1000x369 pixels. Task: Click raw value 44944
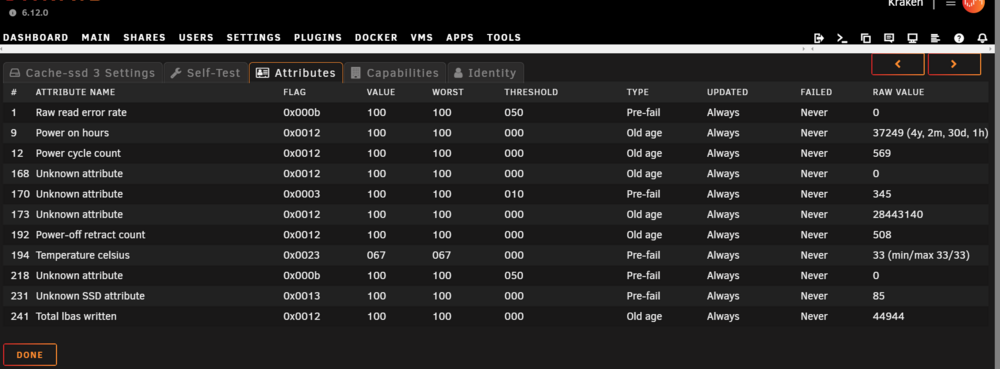[888, 316]
